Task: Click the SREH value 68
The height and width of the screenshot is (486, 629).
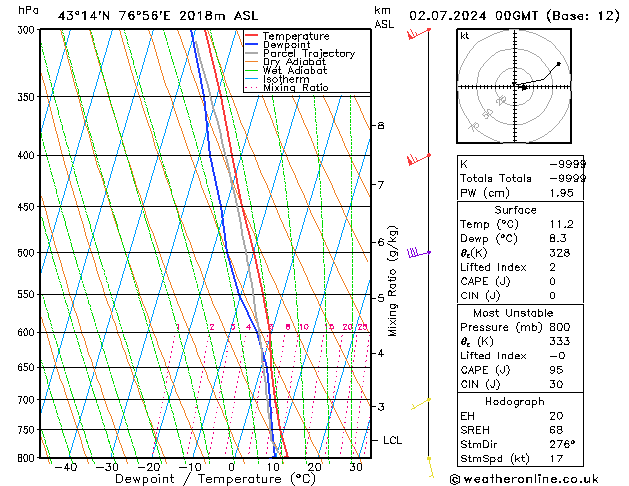Action: [556, 430]
